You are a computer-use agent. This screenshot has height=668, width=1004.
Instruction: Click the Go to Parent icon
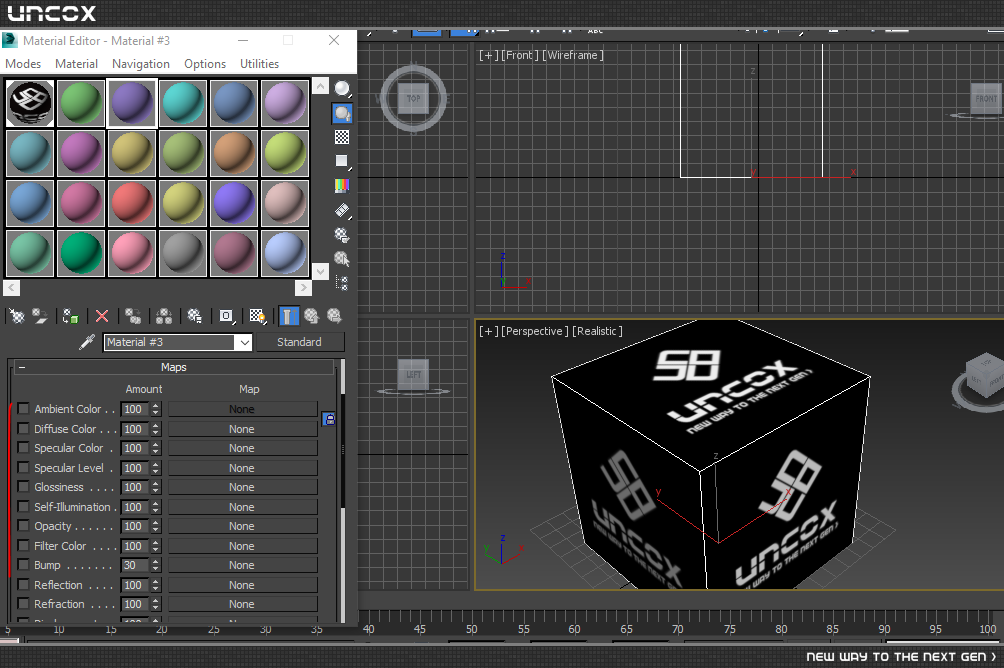311,316
